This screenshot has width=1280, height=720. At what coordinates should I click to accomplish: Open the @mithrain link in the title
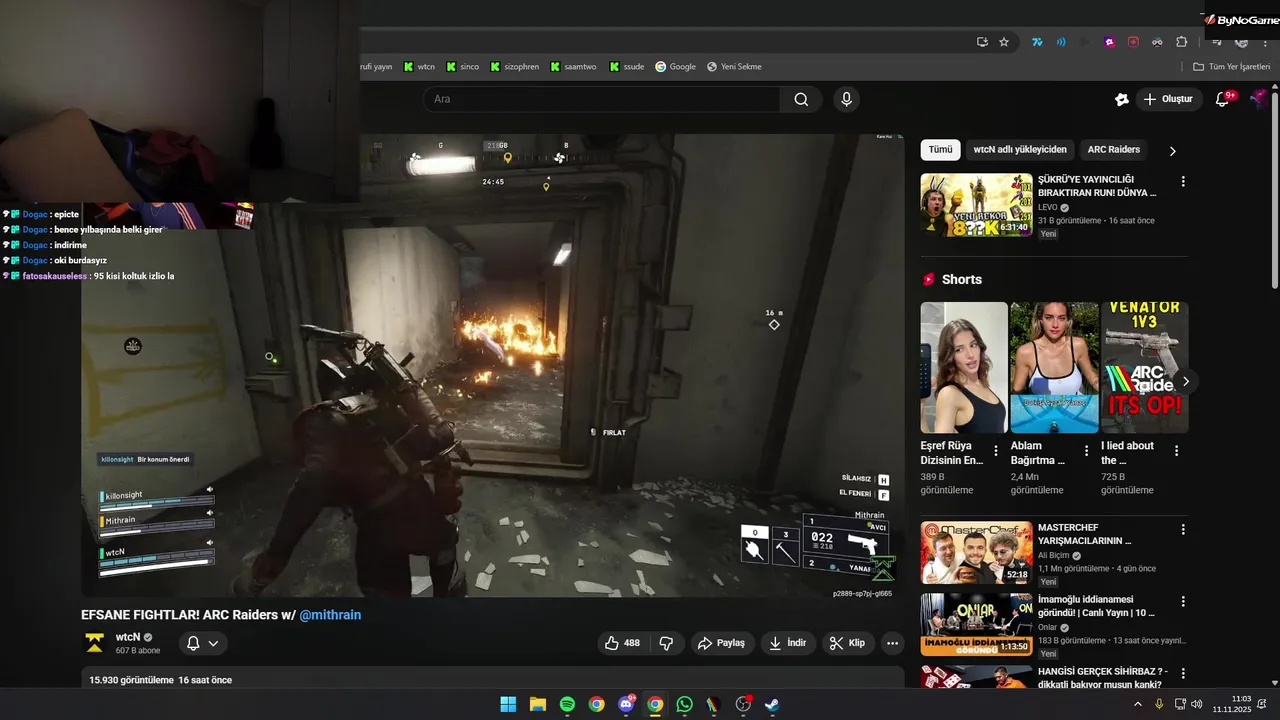point(330,615)
